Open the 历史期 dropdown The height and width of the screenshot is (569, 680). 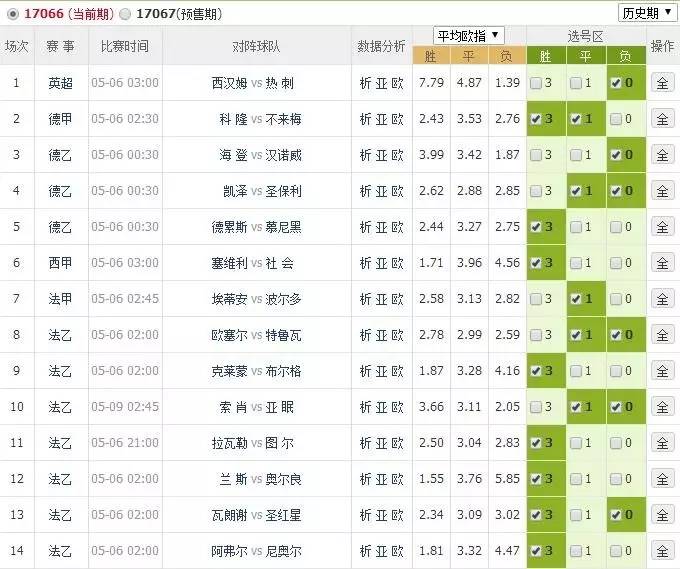[x=647, y=13]
